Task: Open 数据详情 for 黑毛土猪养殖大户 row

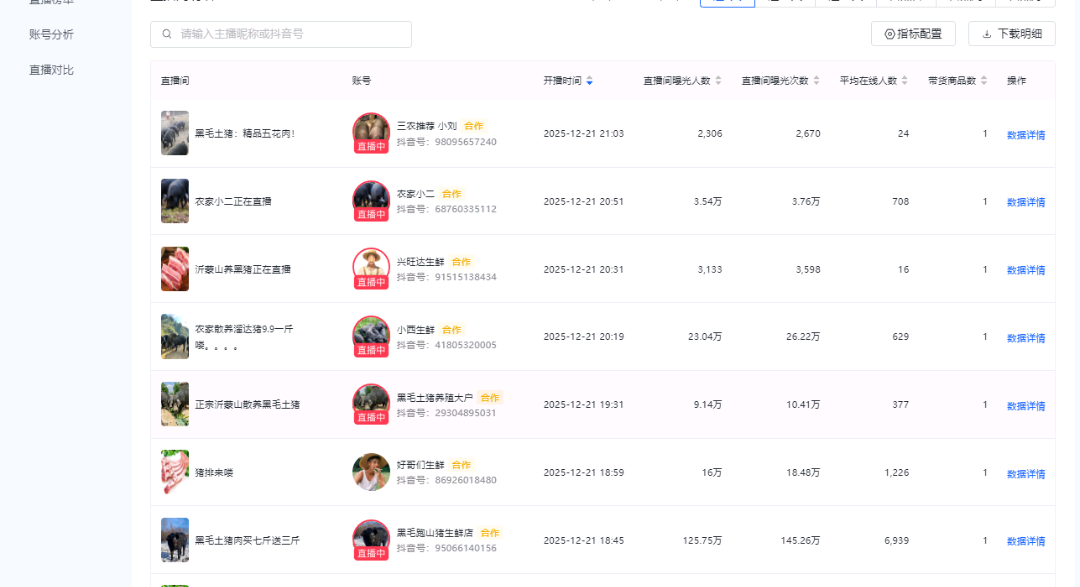Action: 1026,404
